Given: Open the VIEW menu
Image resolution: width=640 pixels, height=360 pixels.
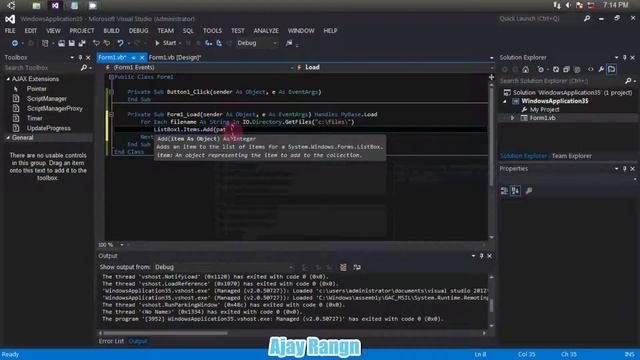Looking at the screenshot, I should tap(53, 31).
